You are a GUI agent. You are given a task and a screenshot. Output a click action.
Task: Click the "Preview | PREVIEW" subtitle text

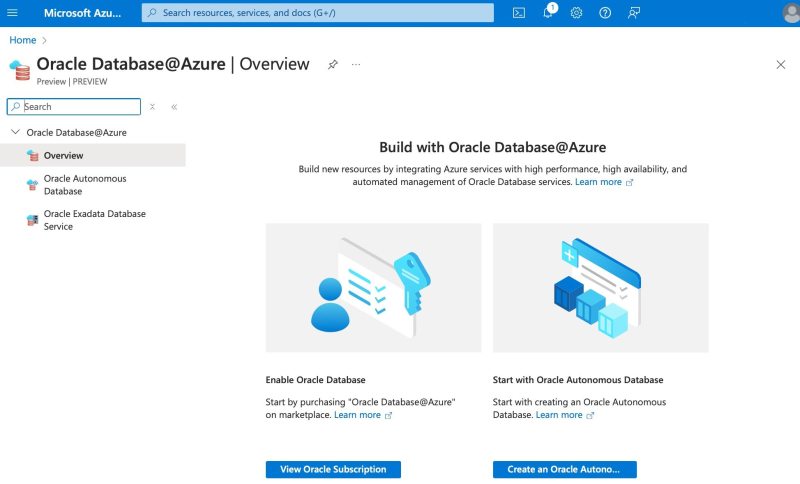point(72,82)
